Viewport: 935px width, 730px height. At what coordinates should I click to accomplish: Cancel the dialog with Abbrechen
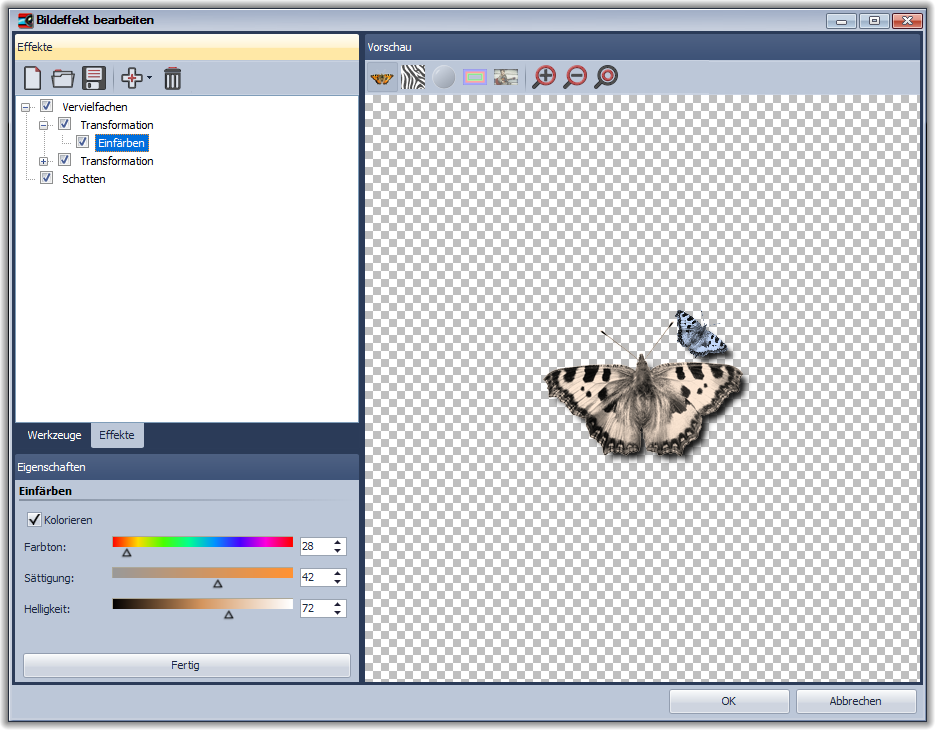coord(855,701)
